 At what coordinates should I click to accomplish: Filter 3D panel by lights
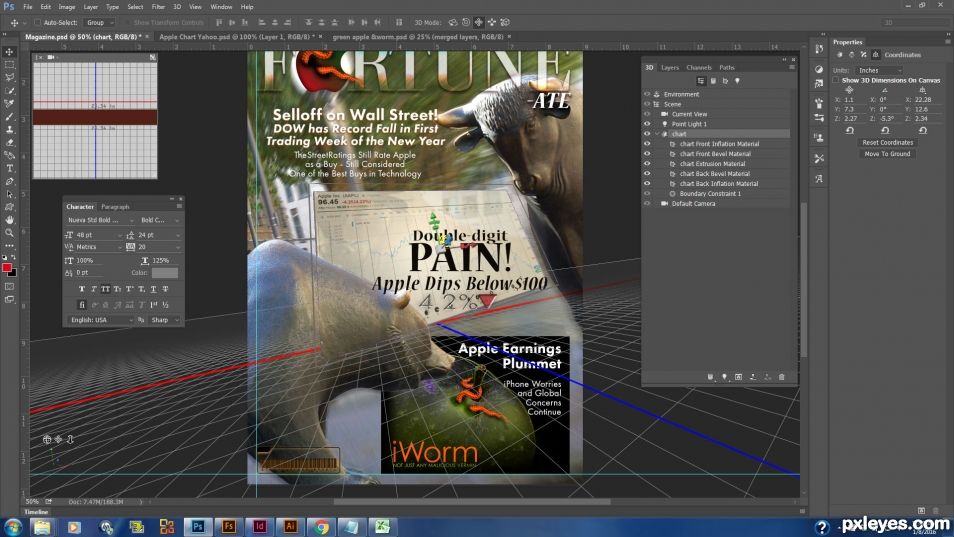point(737,80)
